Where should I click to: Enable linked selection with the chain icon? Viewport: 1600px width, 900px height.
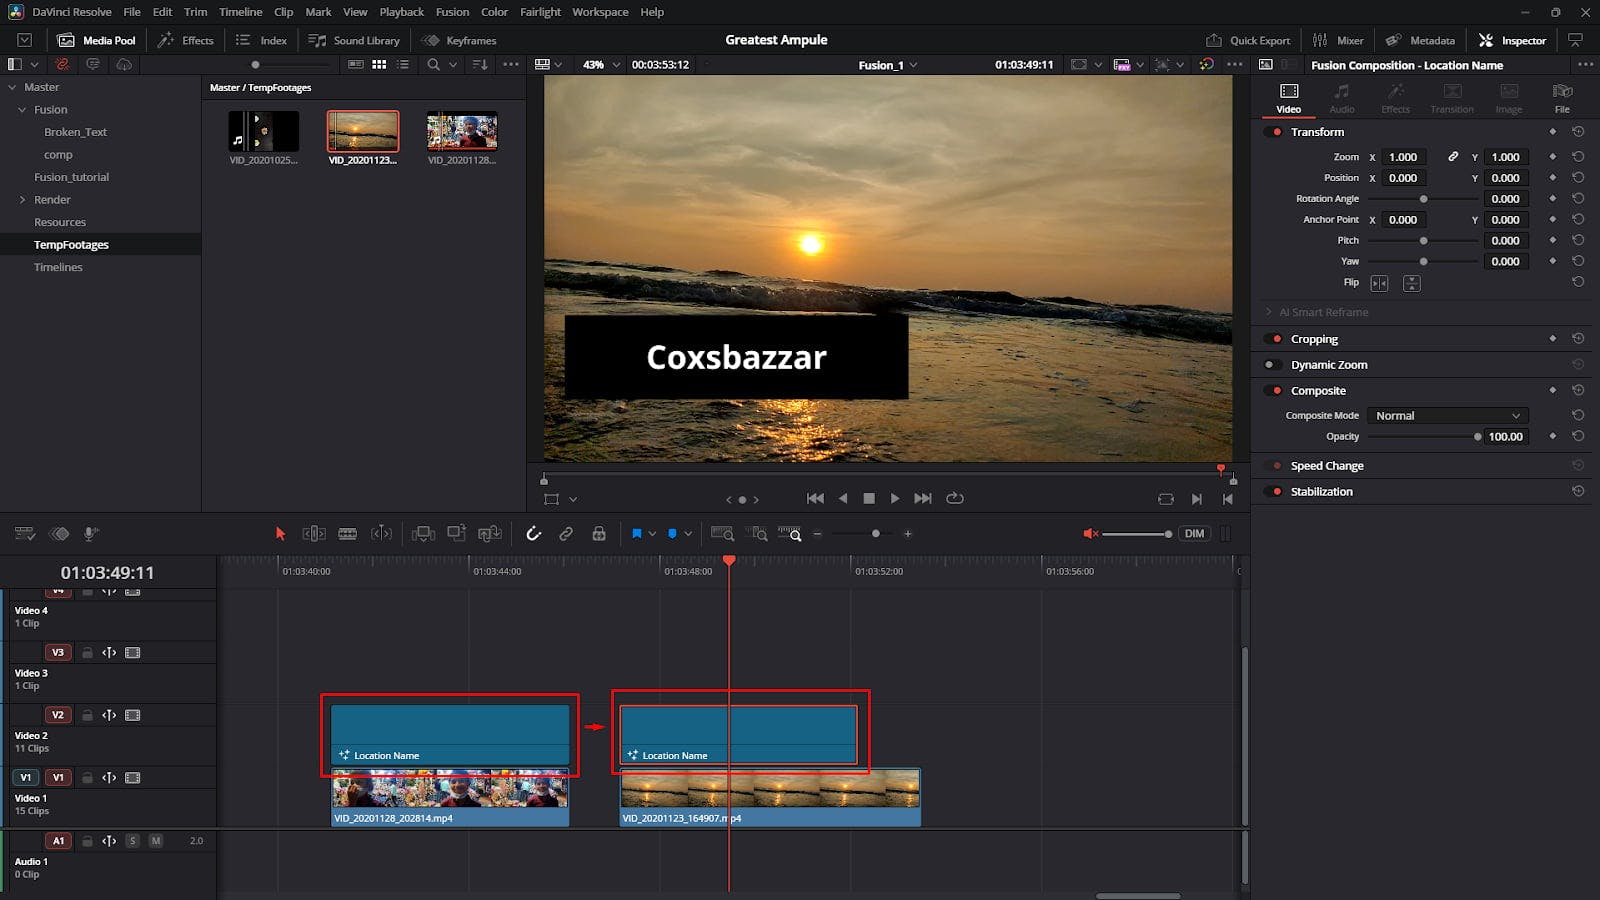pos(566,533)
